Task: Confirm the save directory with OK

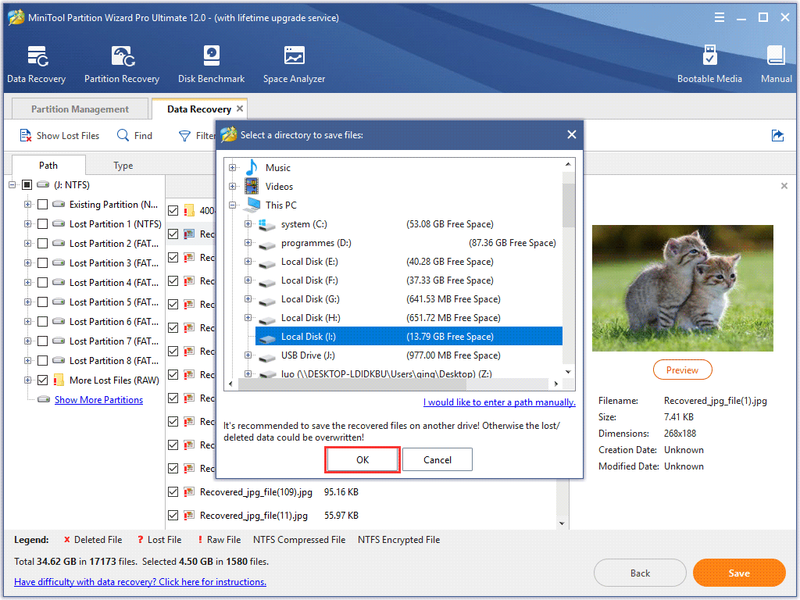Action: [362, 460]
